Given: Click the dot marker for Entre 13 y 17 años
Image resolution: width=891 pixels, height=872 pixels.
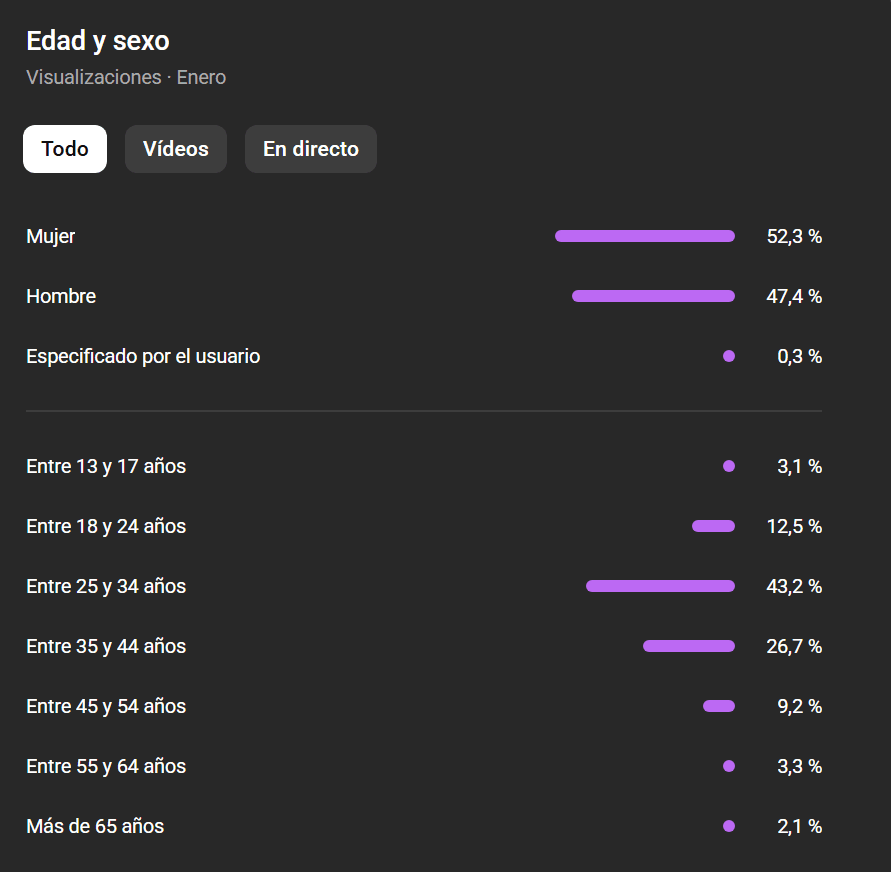Looking at the screenshot, I should (729, 465).
